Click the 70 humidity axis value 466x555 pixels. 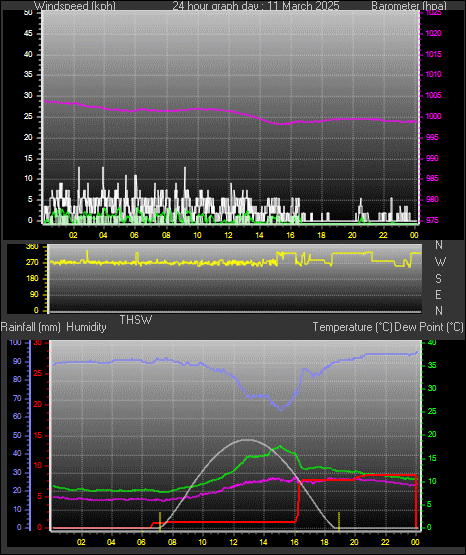[x=17, y=398]
